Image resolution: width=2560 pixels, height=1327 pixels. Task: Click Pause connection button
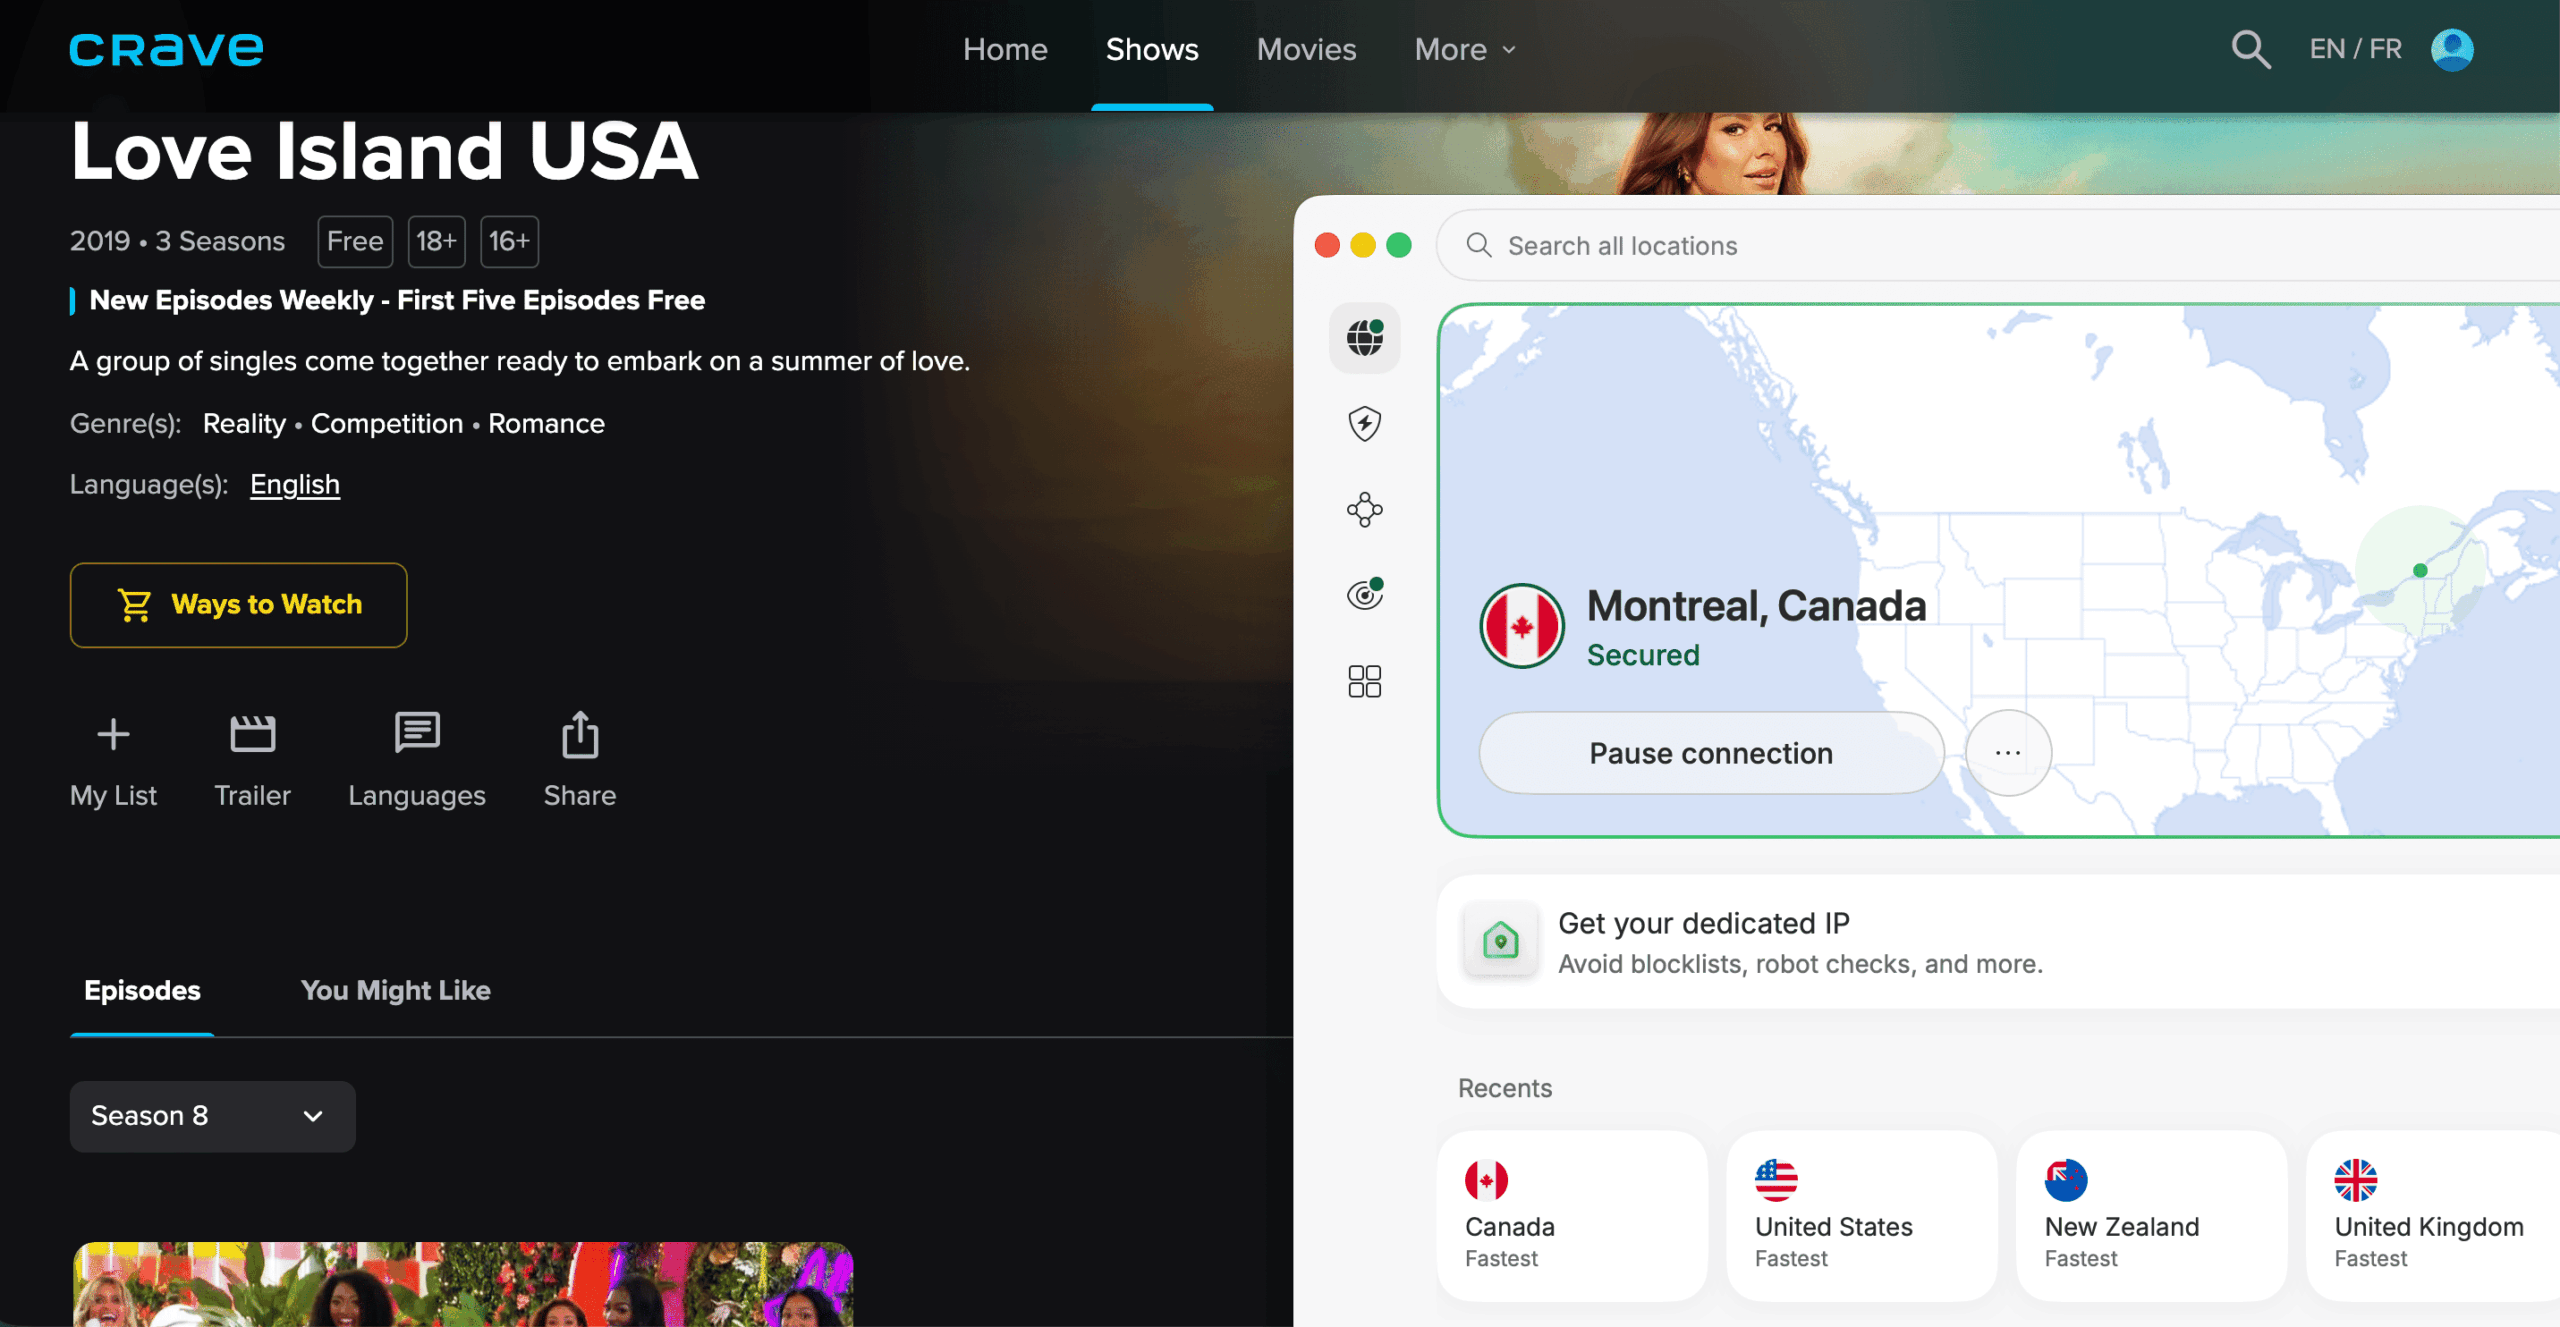pos(1711,753)
